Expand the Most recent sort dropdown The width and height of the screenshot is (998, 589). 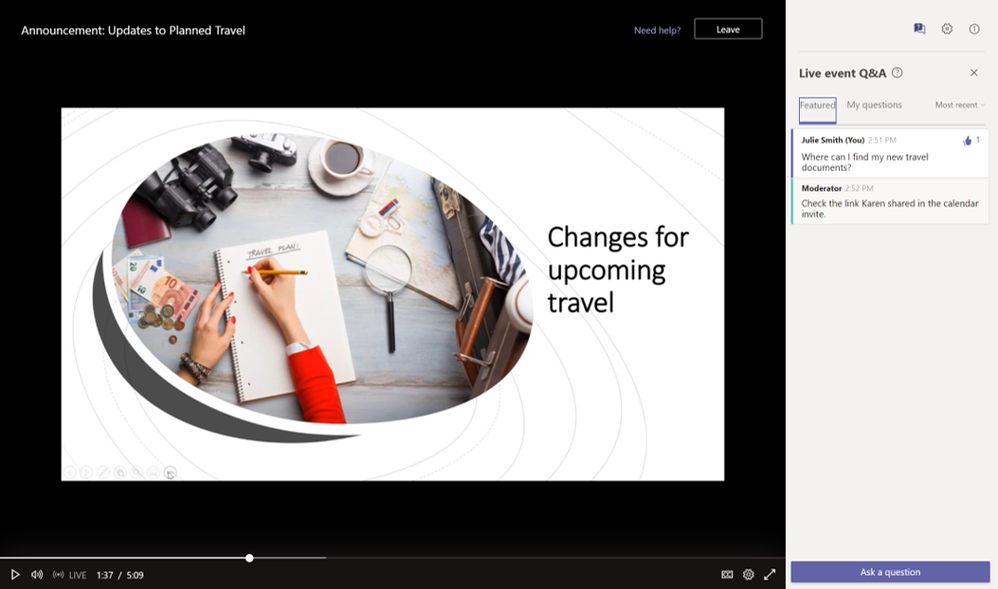[x=960, y=105]
